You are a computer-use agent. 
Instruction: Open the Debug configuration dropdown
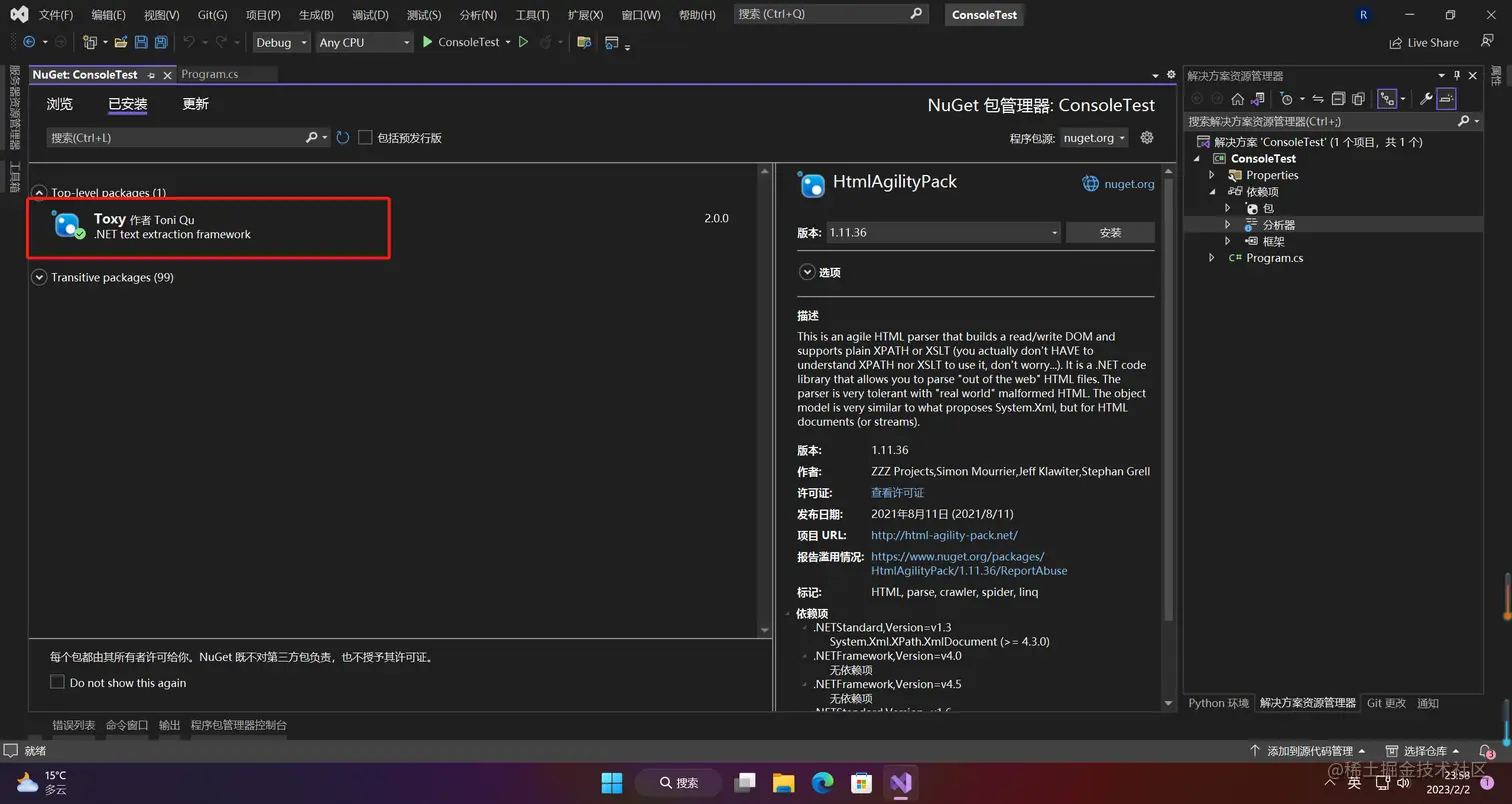tap(281, 42)
